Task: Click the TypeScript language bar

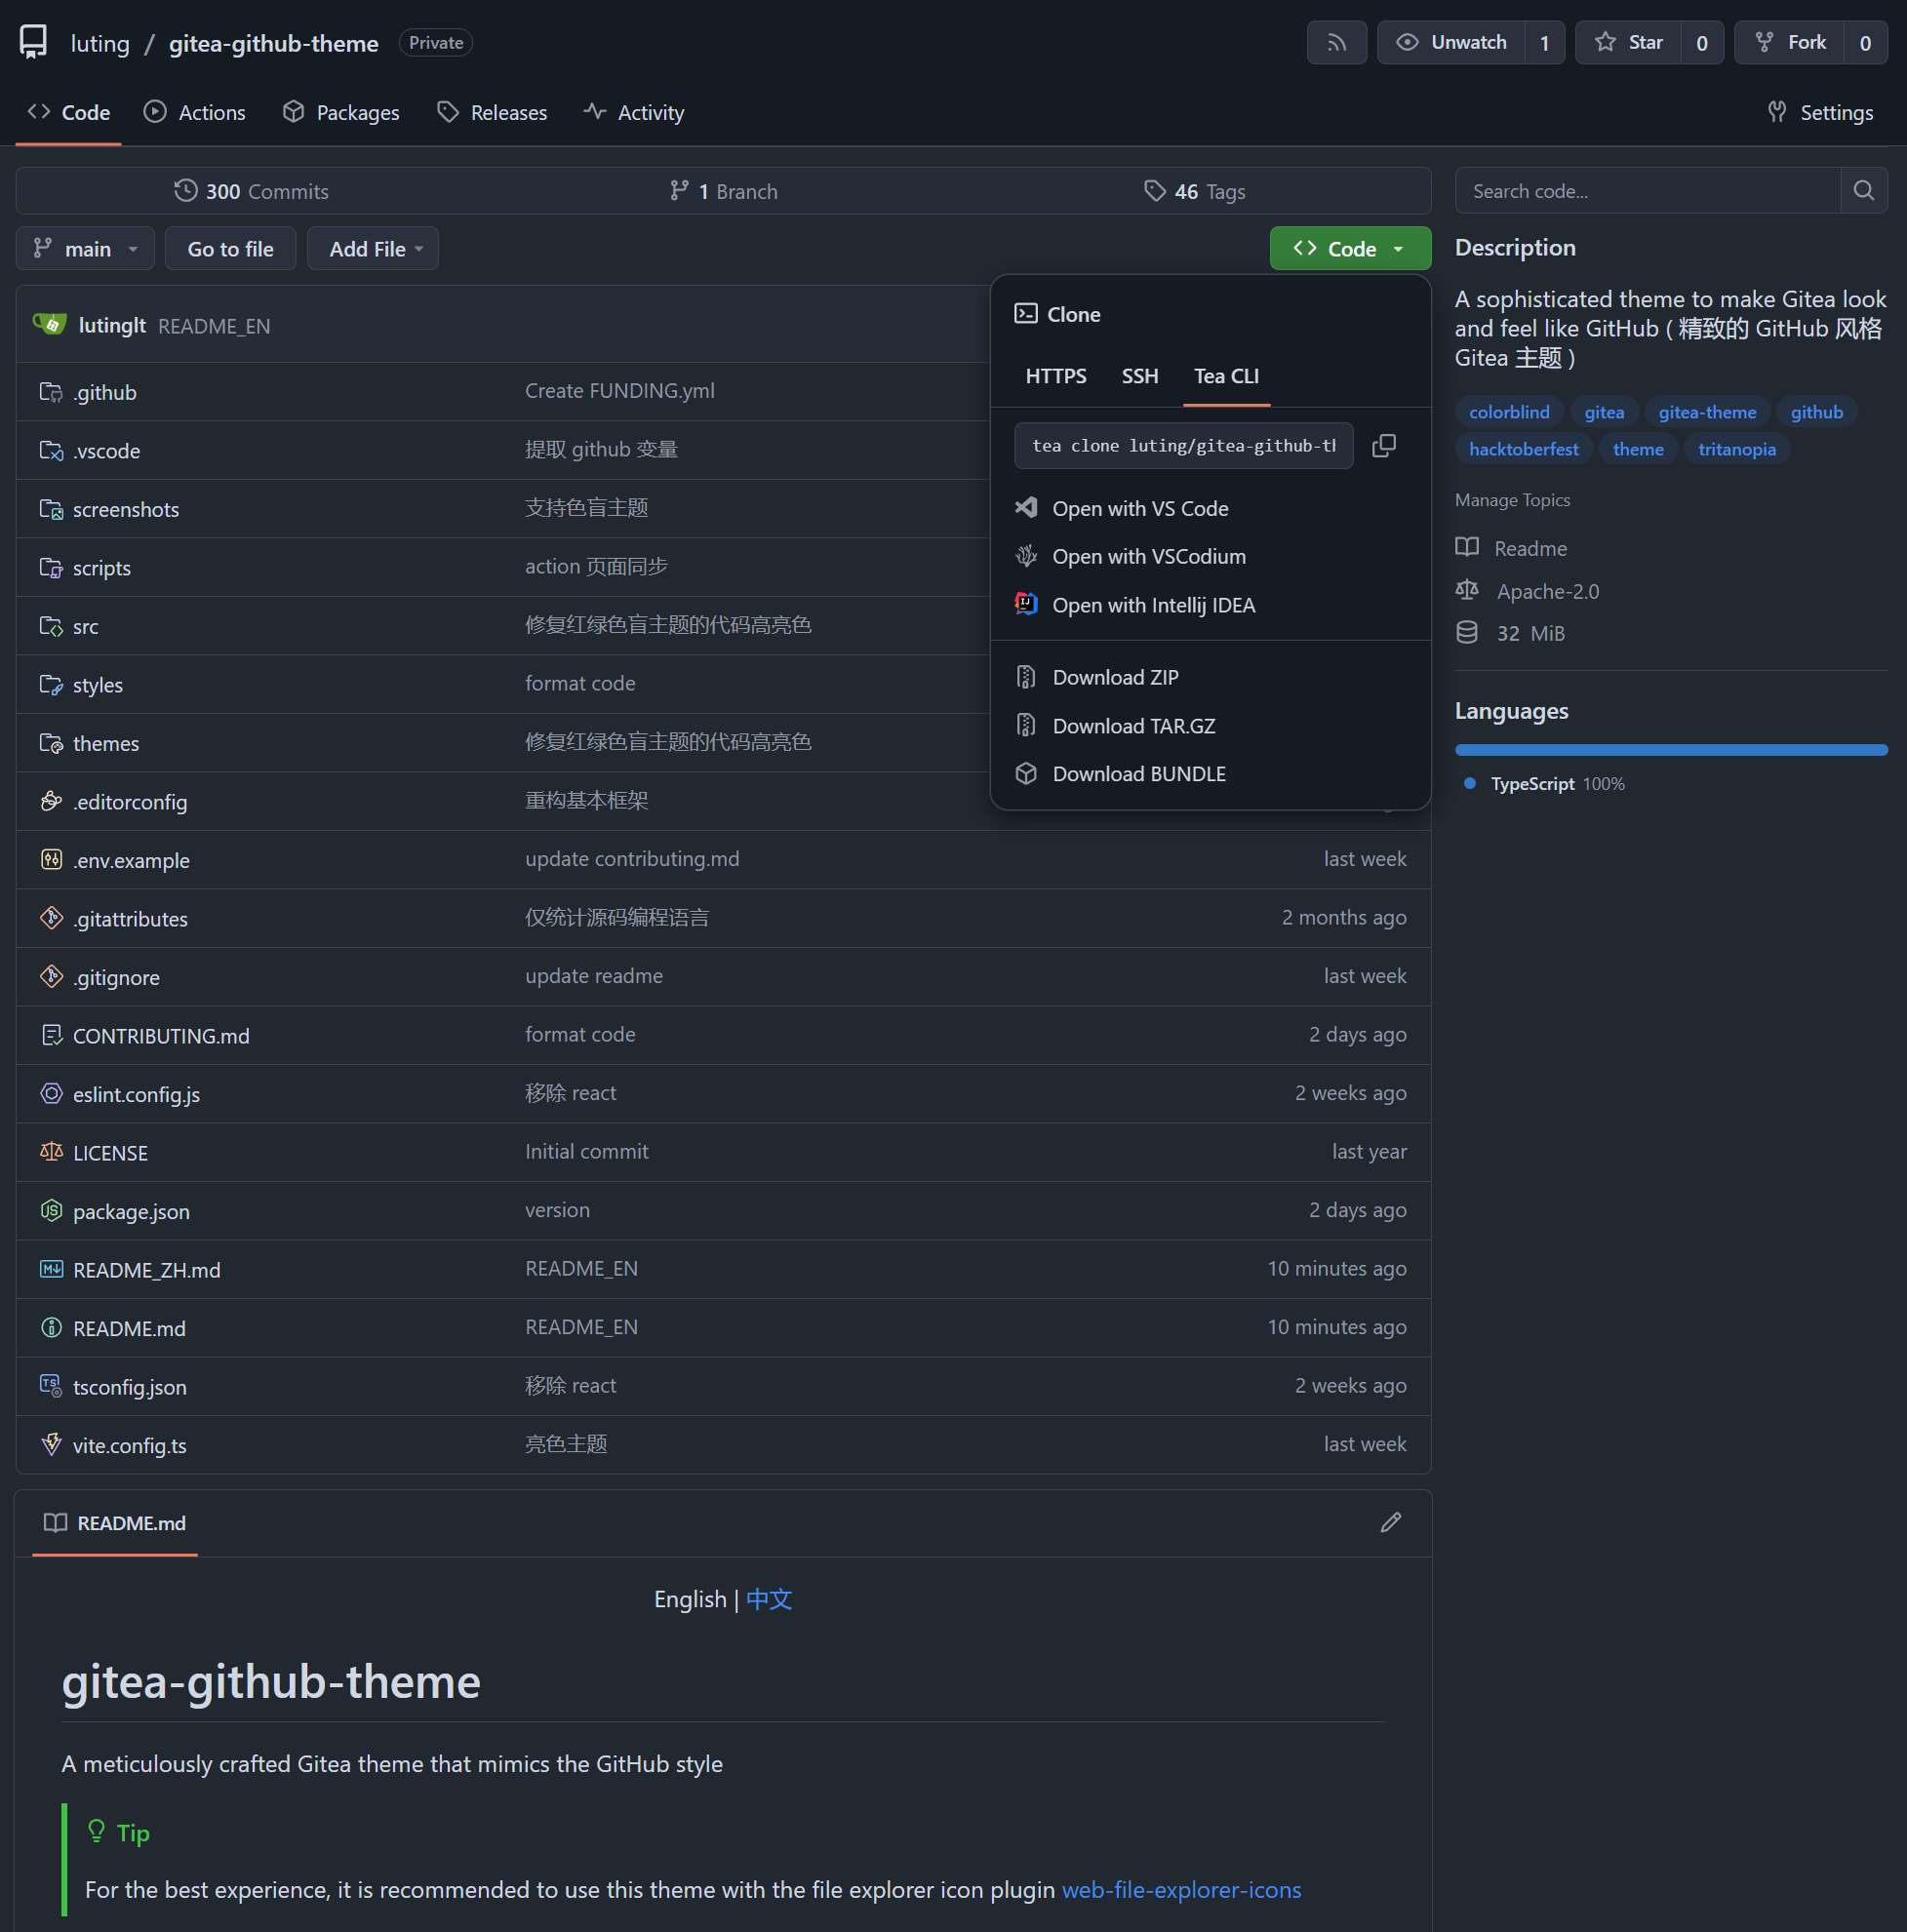Action: pos(1670,750)
